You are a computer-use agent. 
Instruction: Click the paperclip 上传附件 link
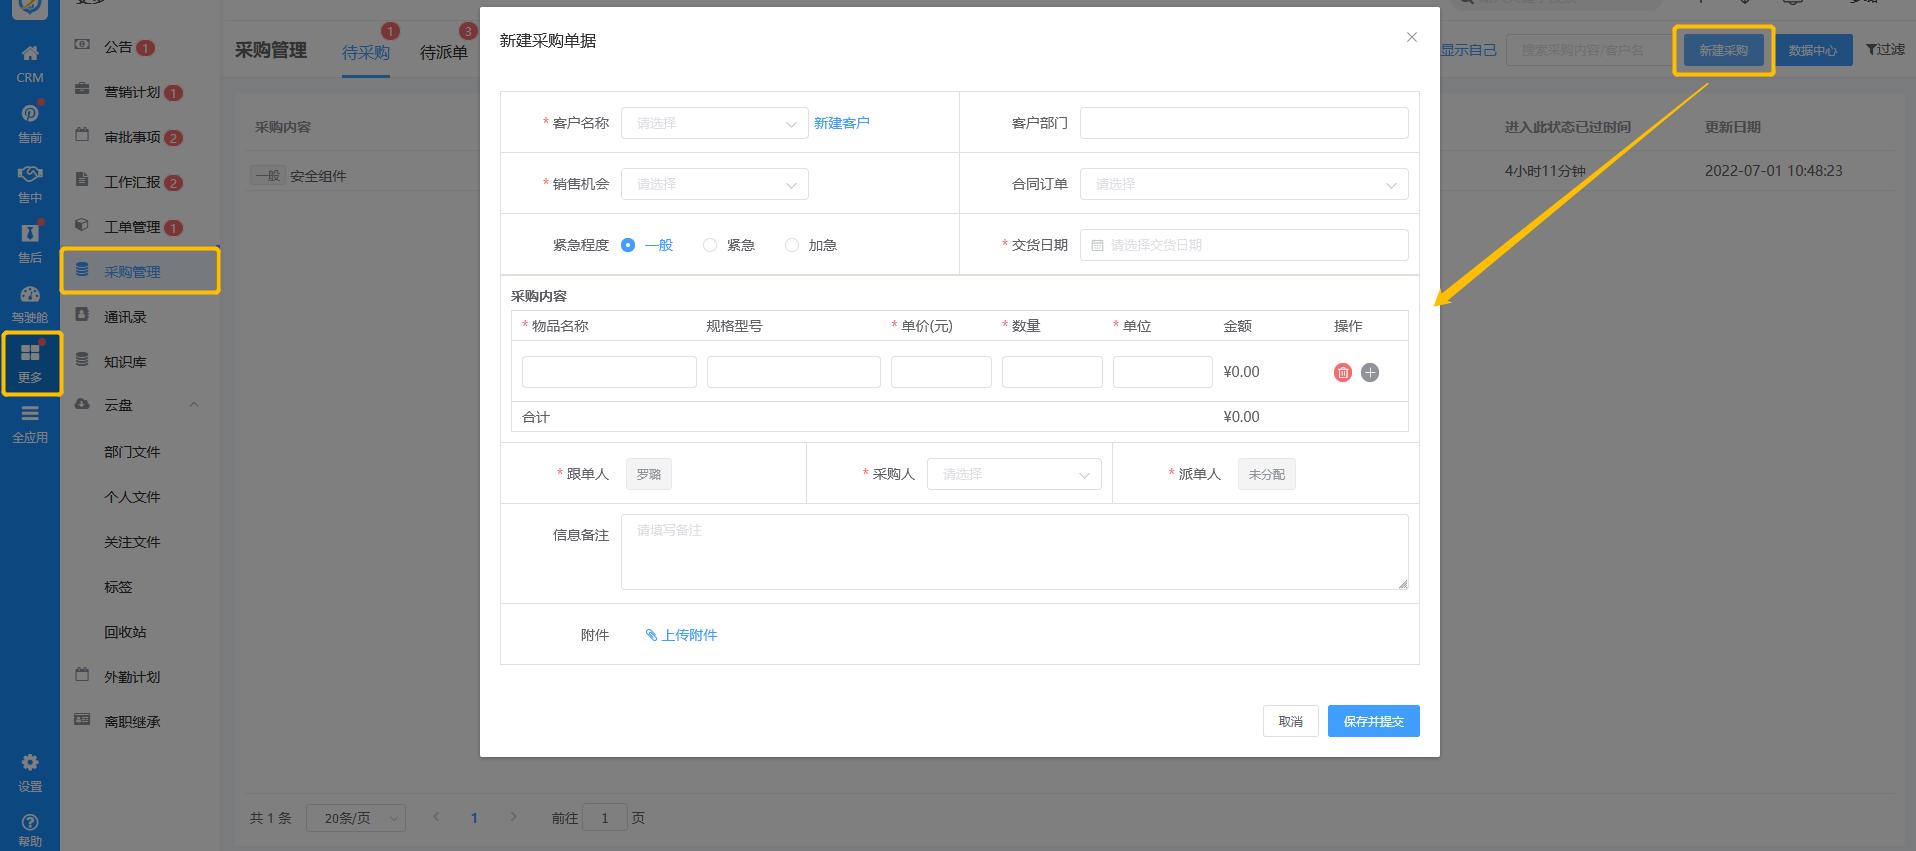click(x=681, y=635)
